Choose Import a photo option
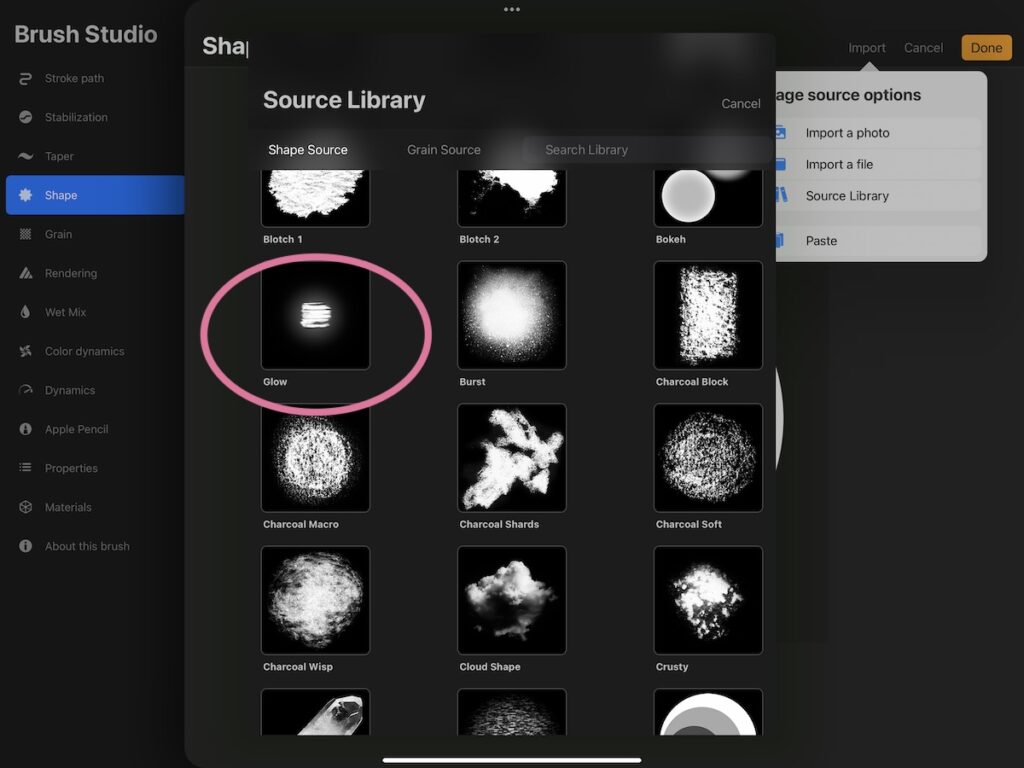This screenshot has width=1024, height=768. pos(847,133)
